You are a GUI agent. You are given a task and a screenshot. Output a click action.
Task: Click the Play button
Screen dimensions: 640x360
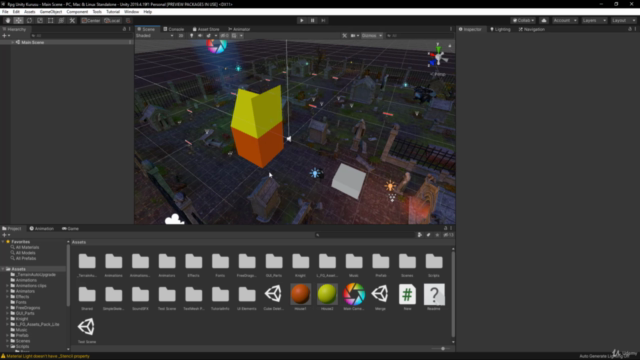pos(302,20)
